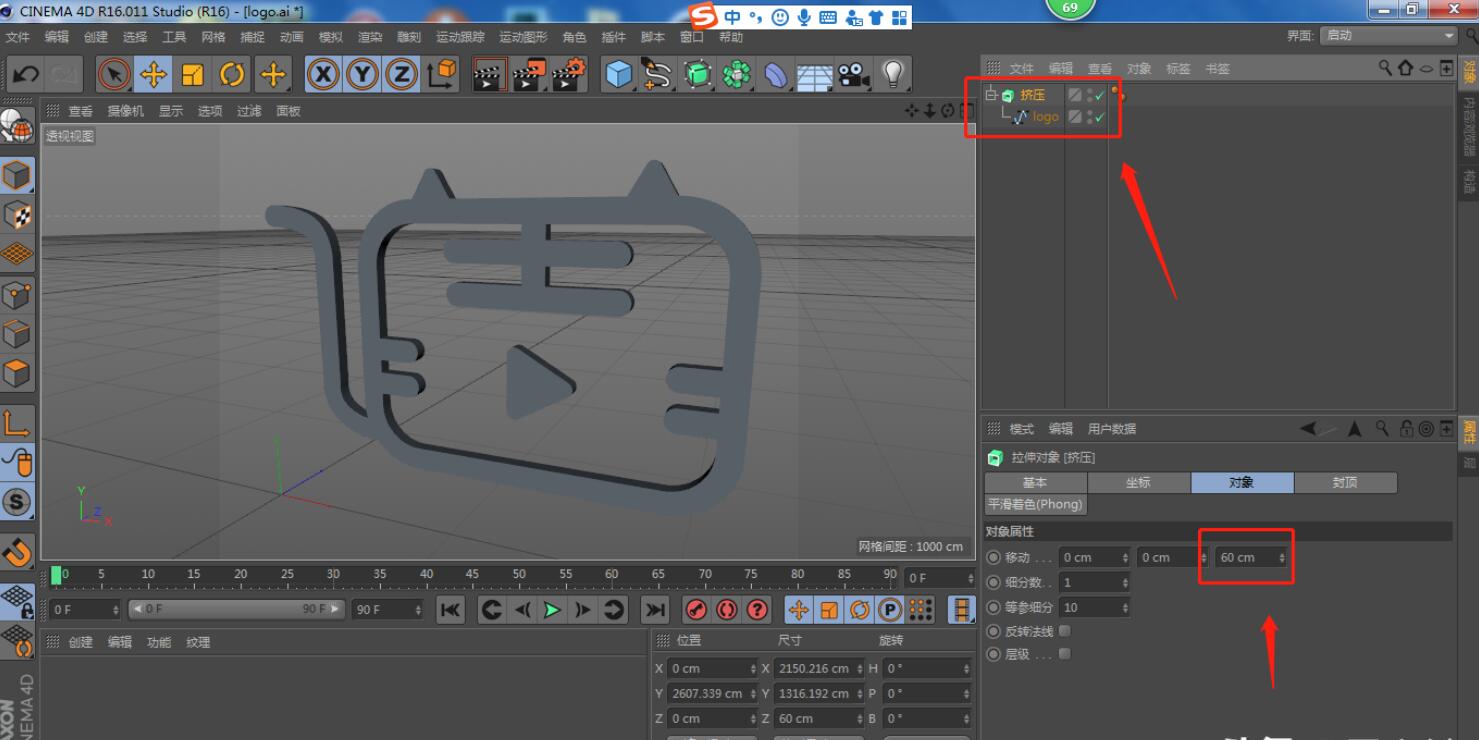Open Render to Picture Viewer icon

click(529, 74)
